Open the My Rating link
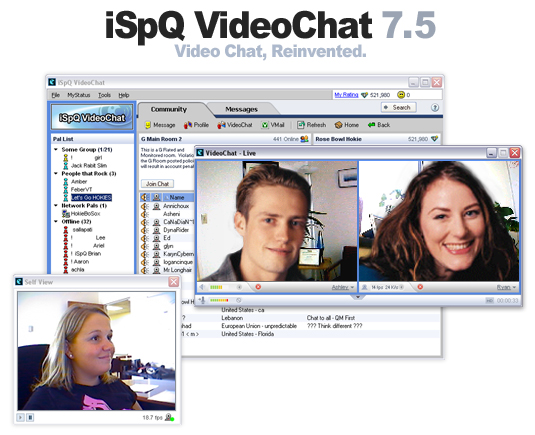535x435 pixels. [x=346, y=95]
